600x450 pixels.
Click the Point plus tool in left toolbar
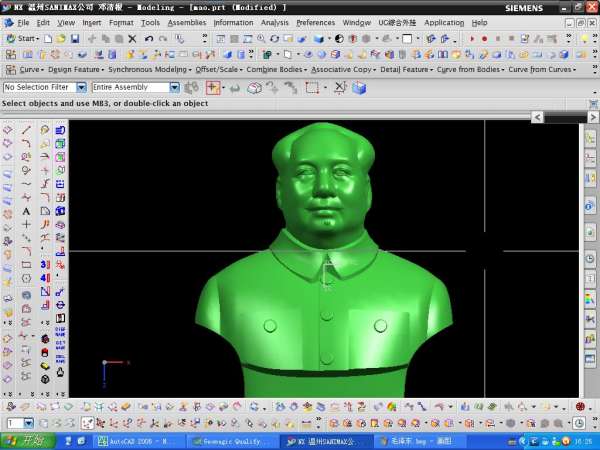click(26, 224)
